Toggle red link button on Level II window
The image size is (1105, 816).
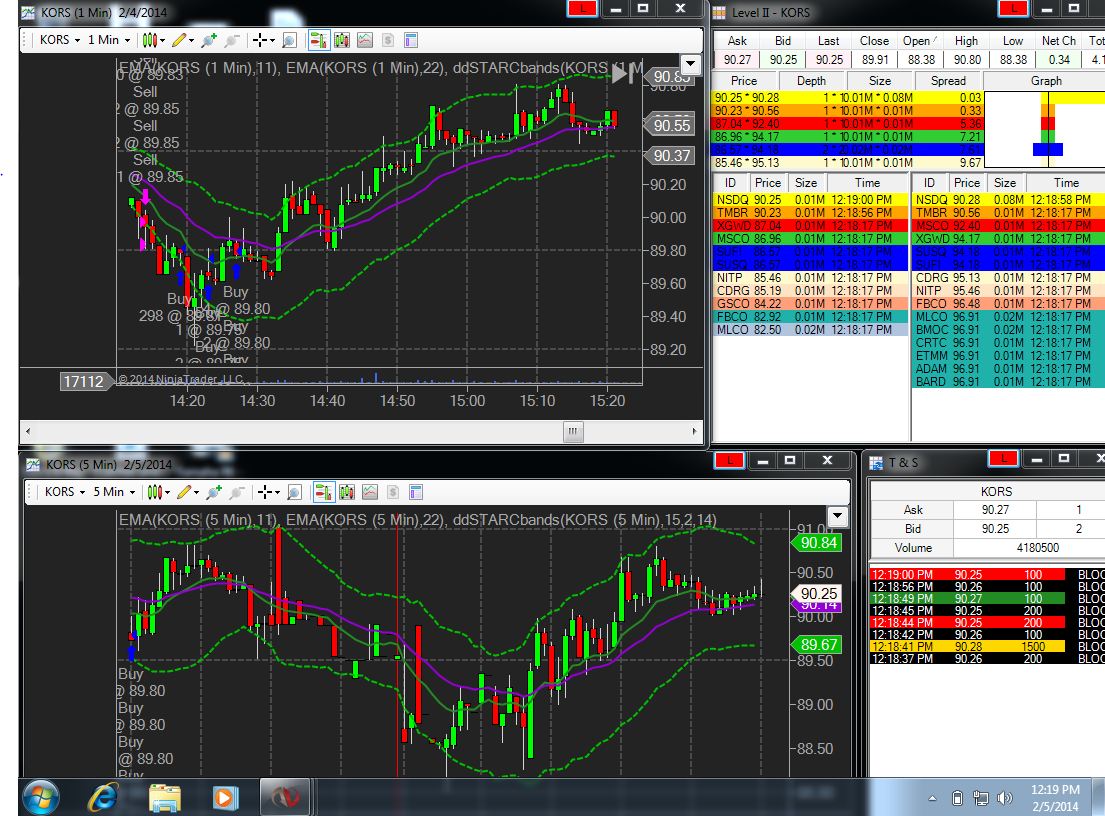(x=1013, y=8)
